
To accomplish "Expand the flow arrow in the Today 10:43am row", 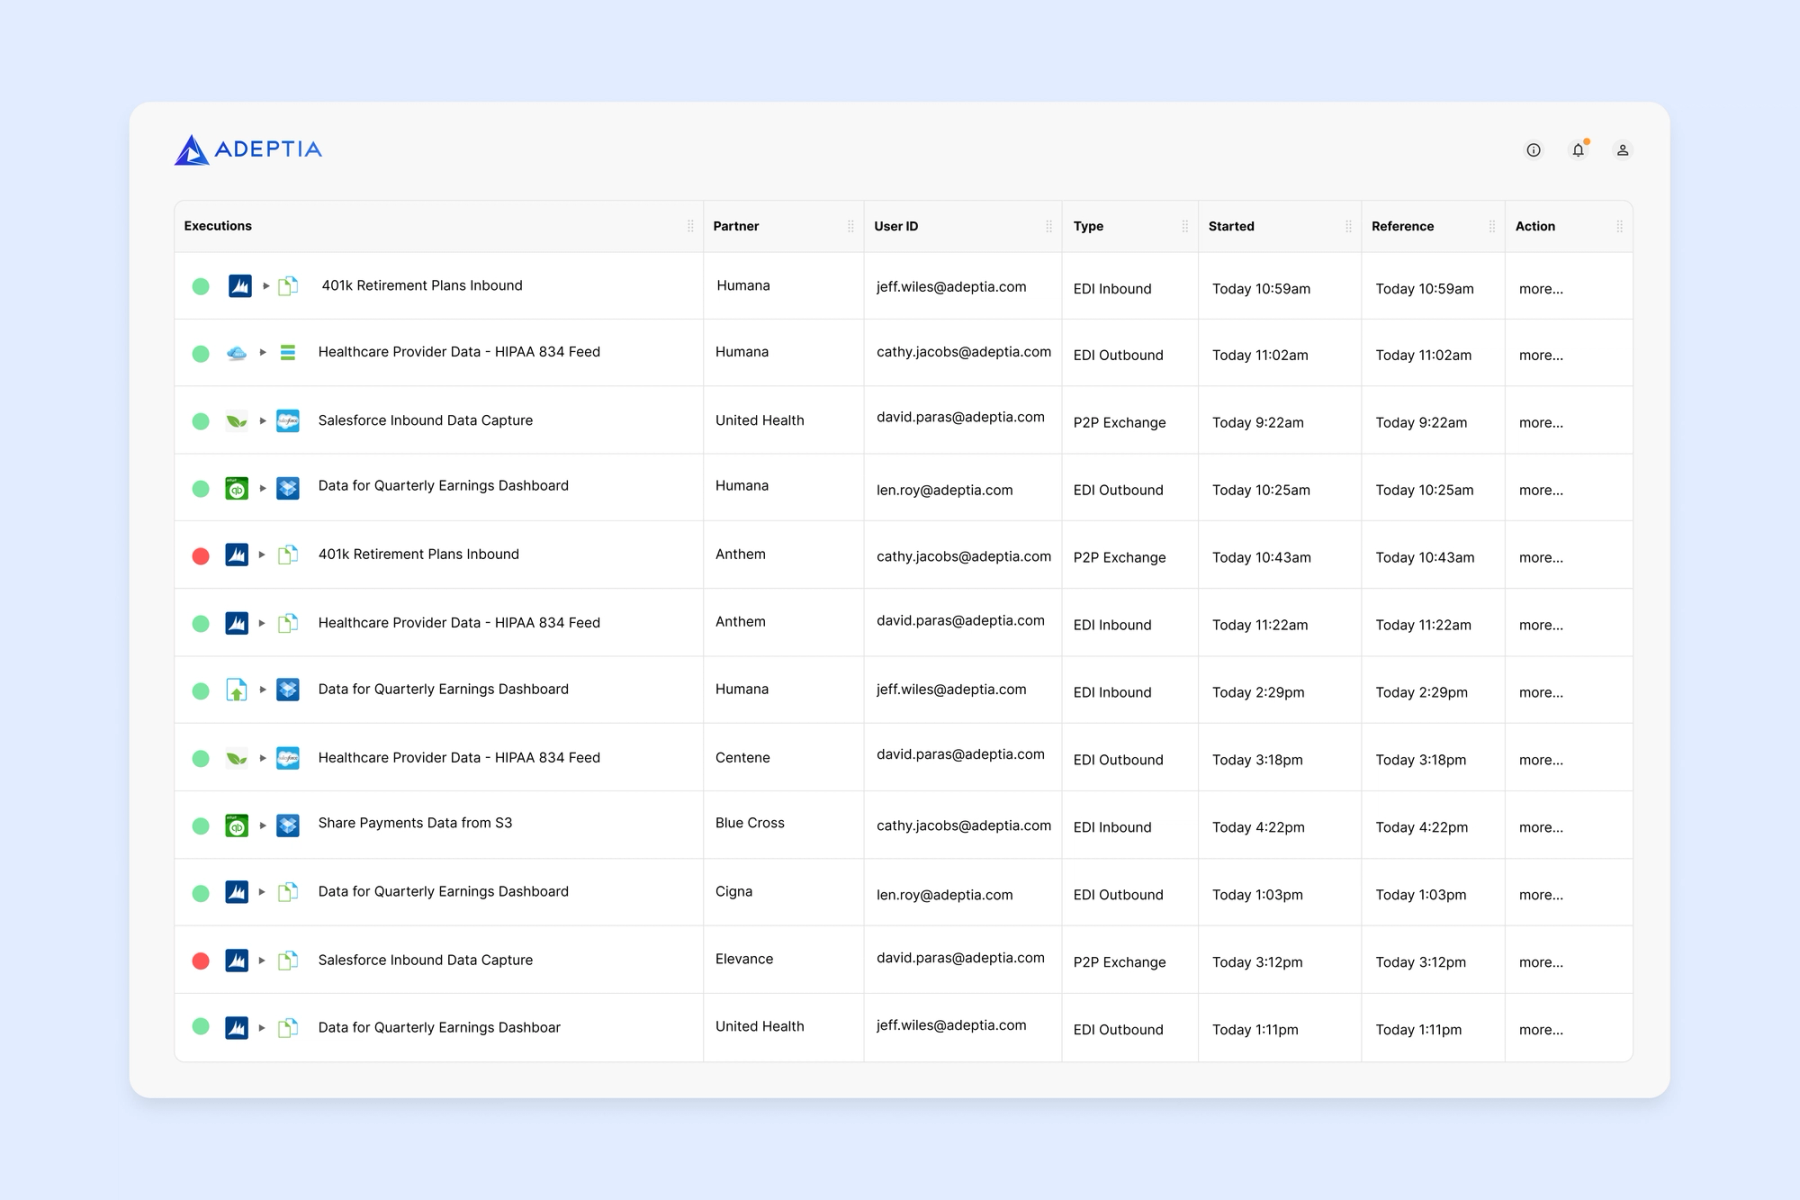I will pyautogui.click(x=262, y=555).
